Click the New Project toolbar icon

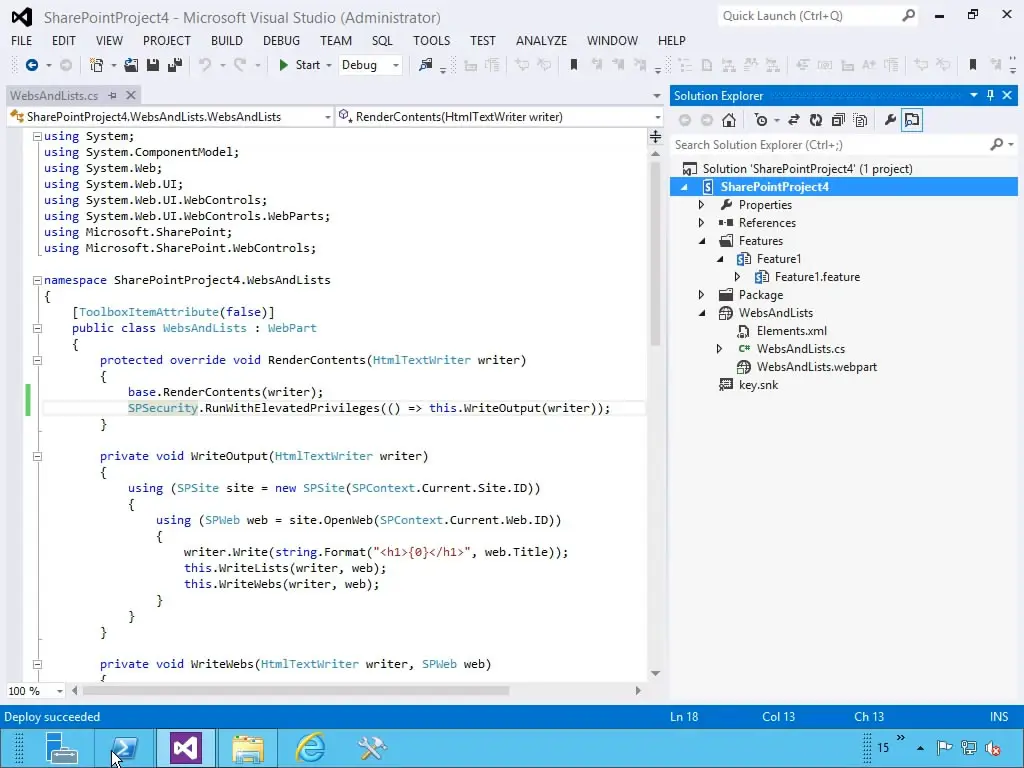point(97,65)
